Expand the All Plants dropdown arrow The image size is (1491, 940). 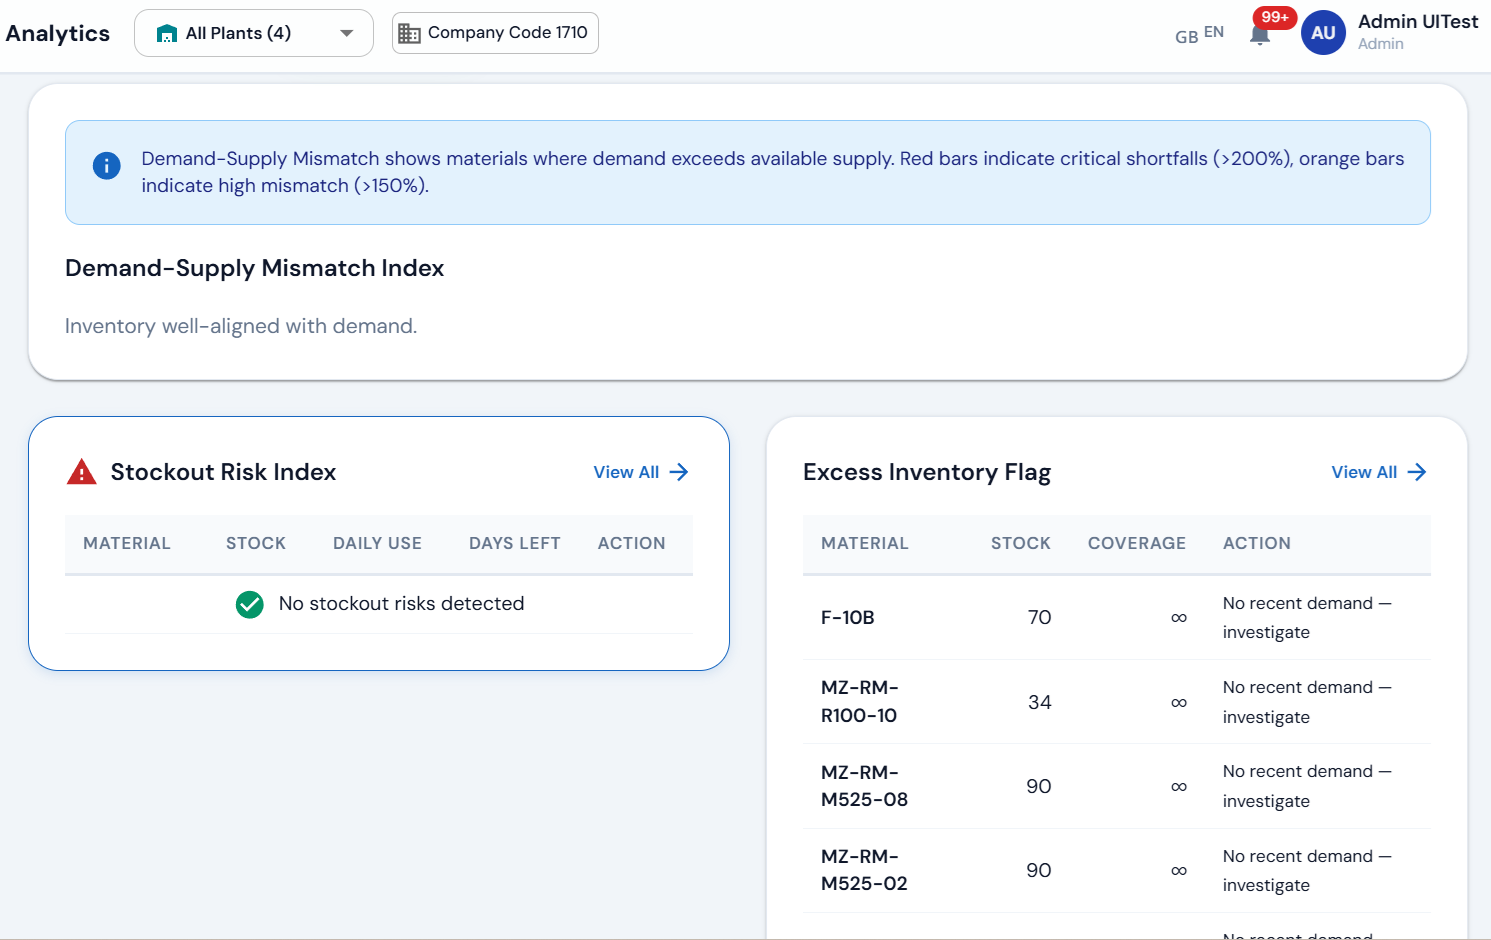pyautogui.click(x=347, y=33)
